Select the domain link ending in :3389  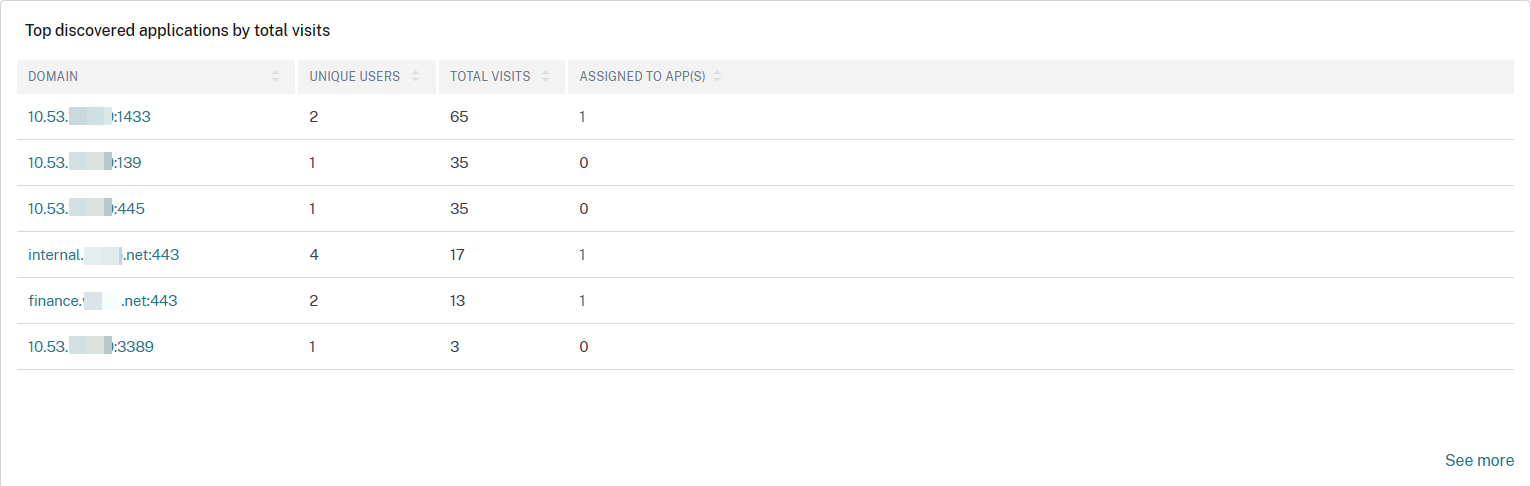[90, 347]
